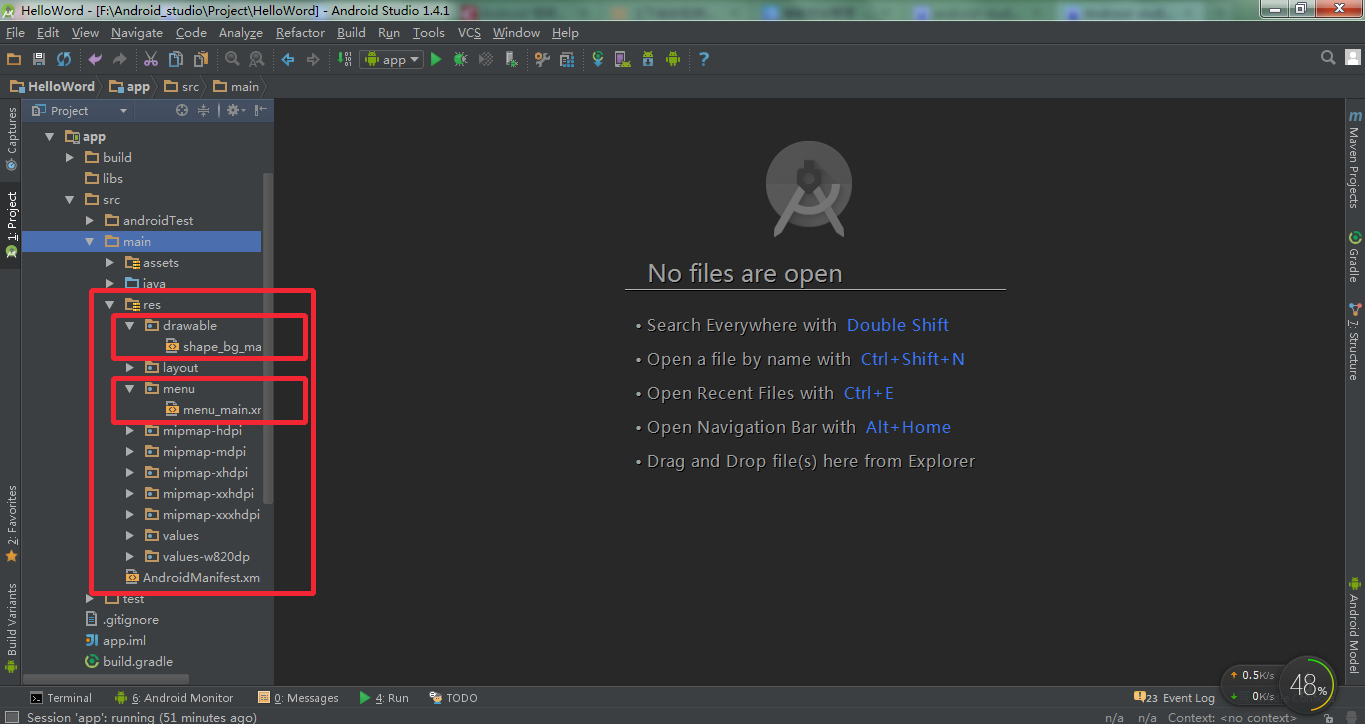Open the Structure side tab
The height and width of the screenshot is (724, 1365).
coord(1355,340)
